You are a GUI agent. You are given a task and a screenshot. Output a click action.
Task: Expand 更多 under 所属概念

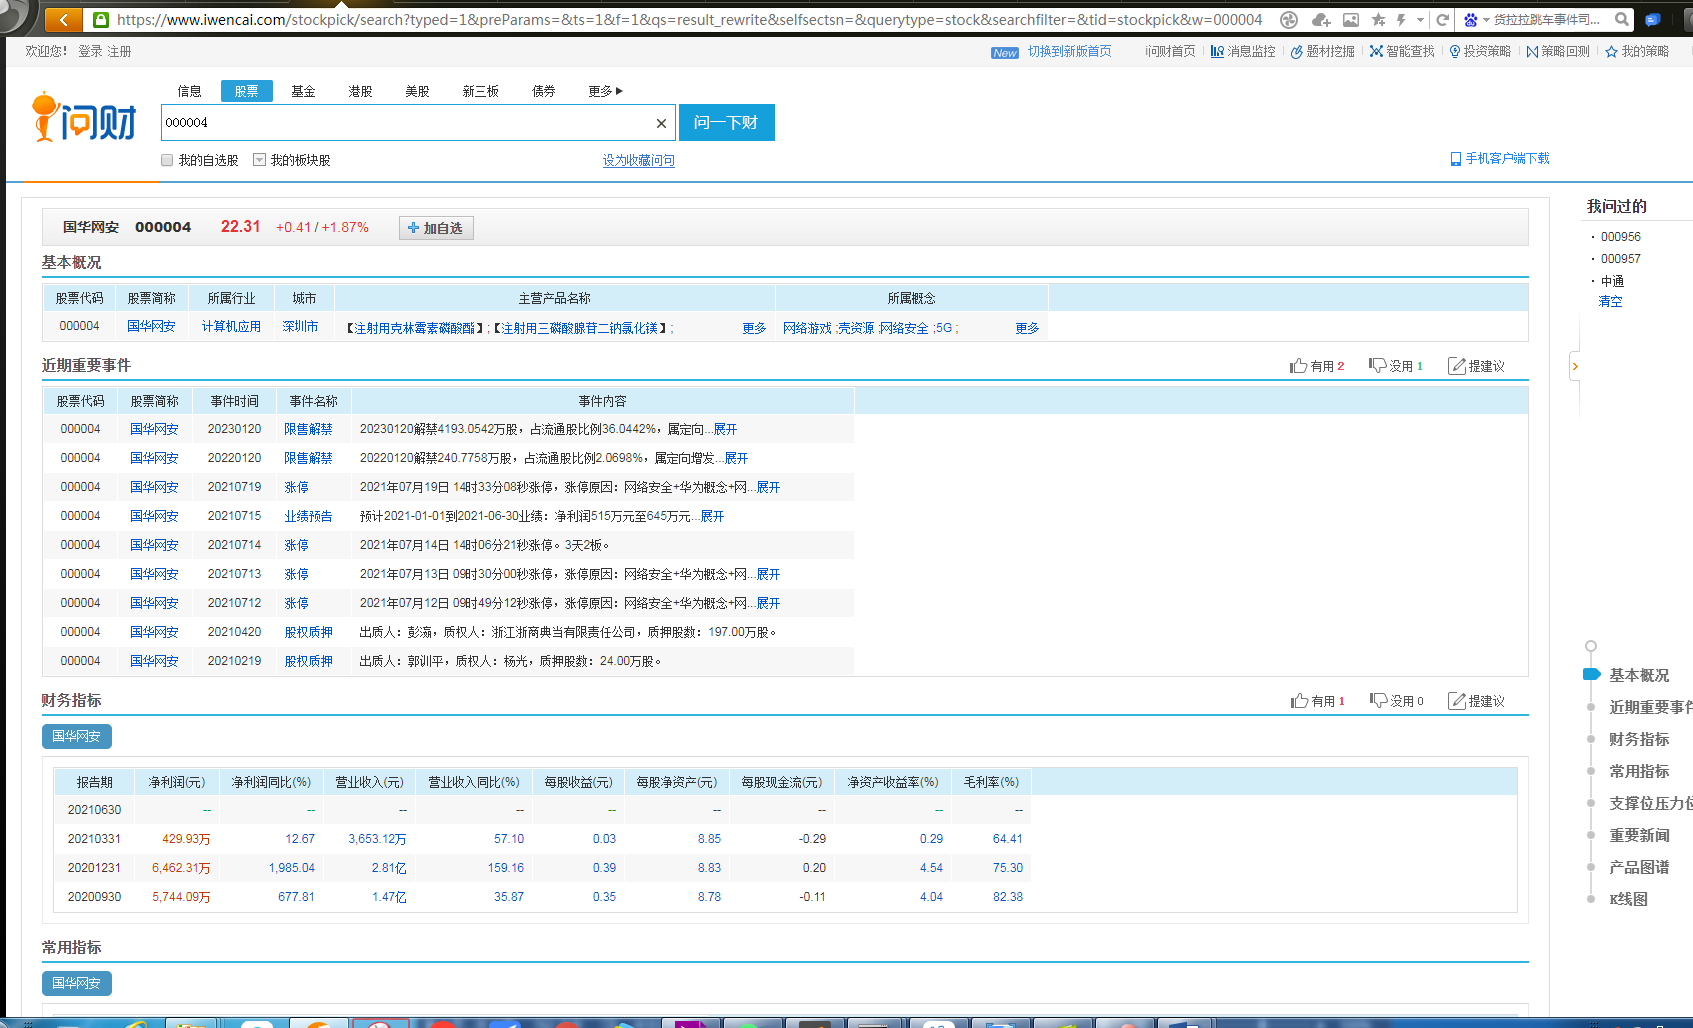(1027, 328)
